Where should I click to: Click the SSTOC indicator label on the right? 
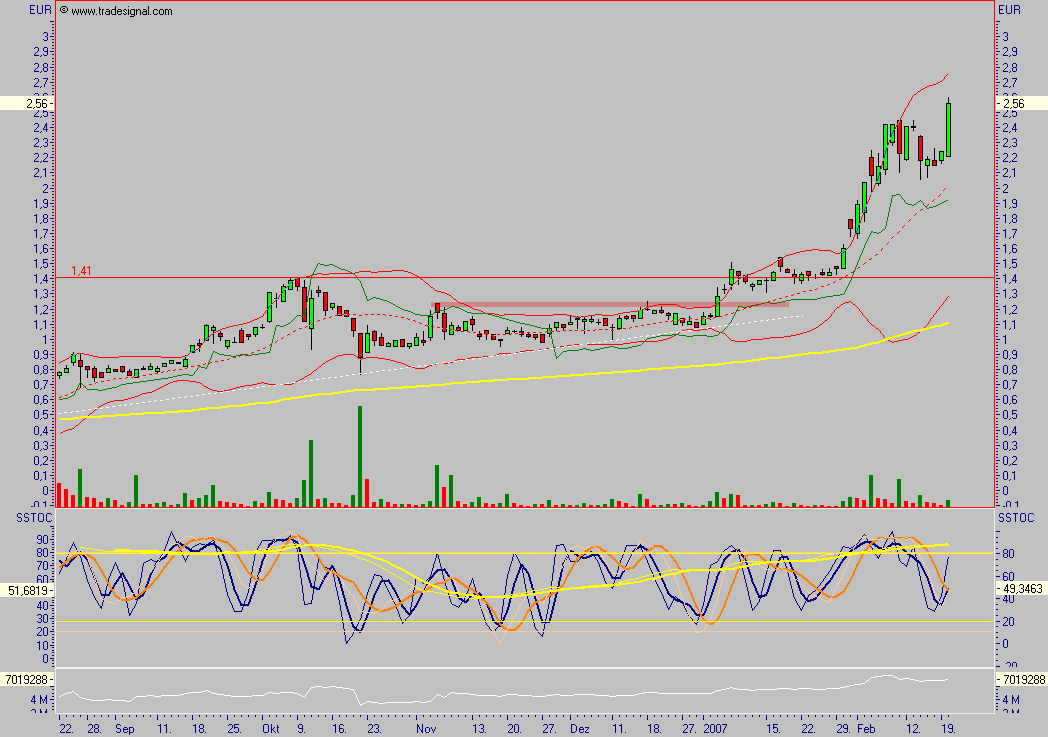1018,517
